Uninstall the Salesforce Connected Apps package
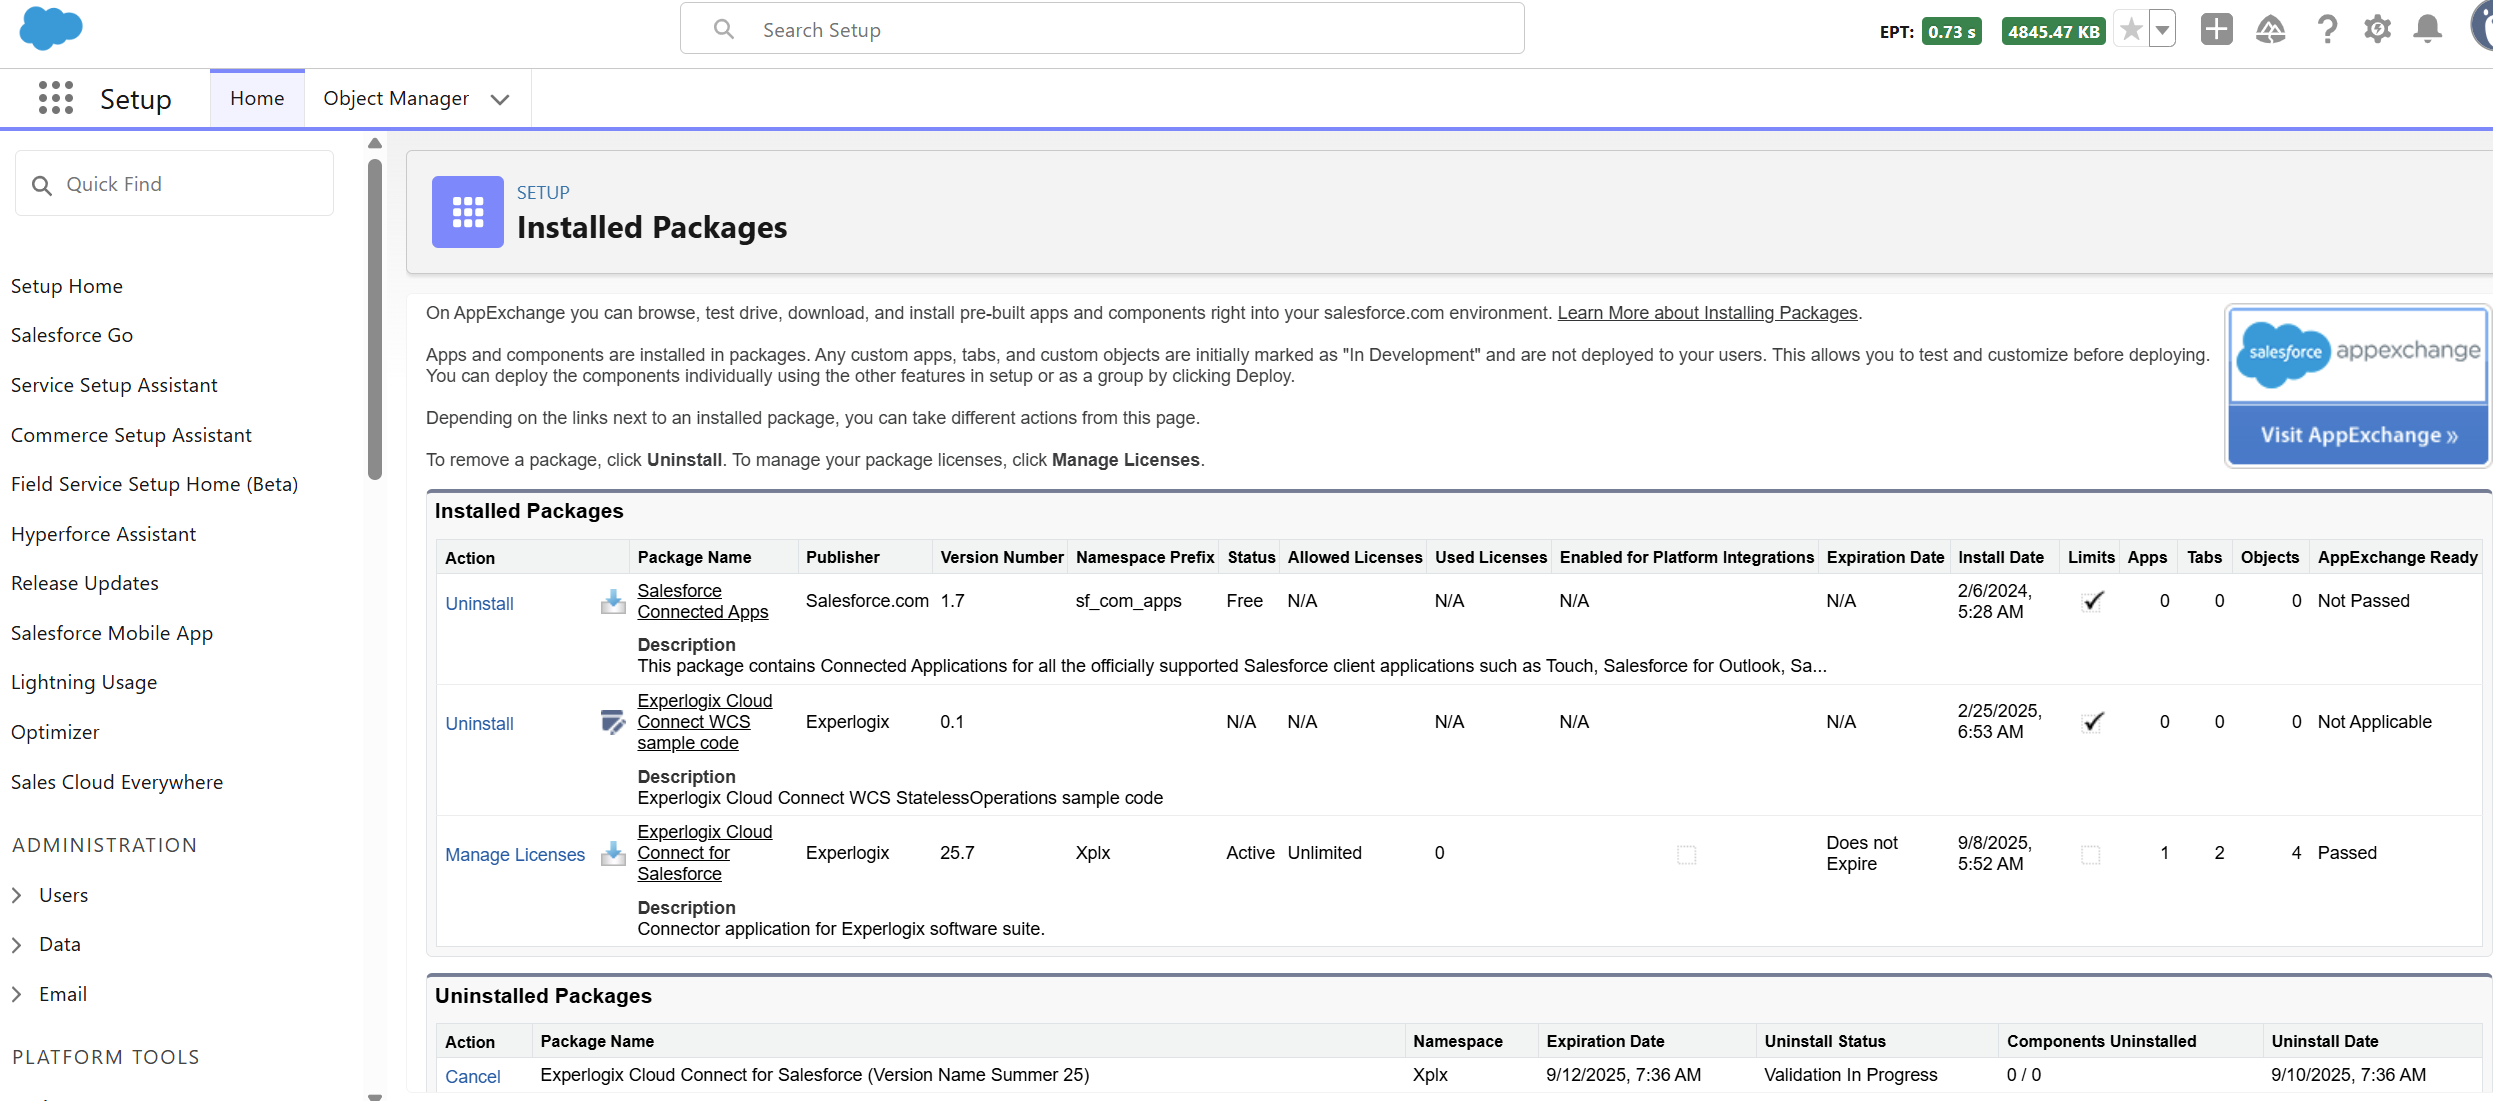 click(479, 604)
